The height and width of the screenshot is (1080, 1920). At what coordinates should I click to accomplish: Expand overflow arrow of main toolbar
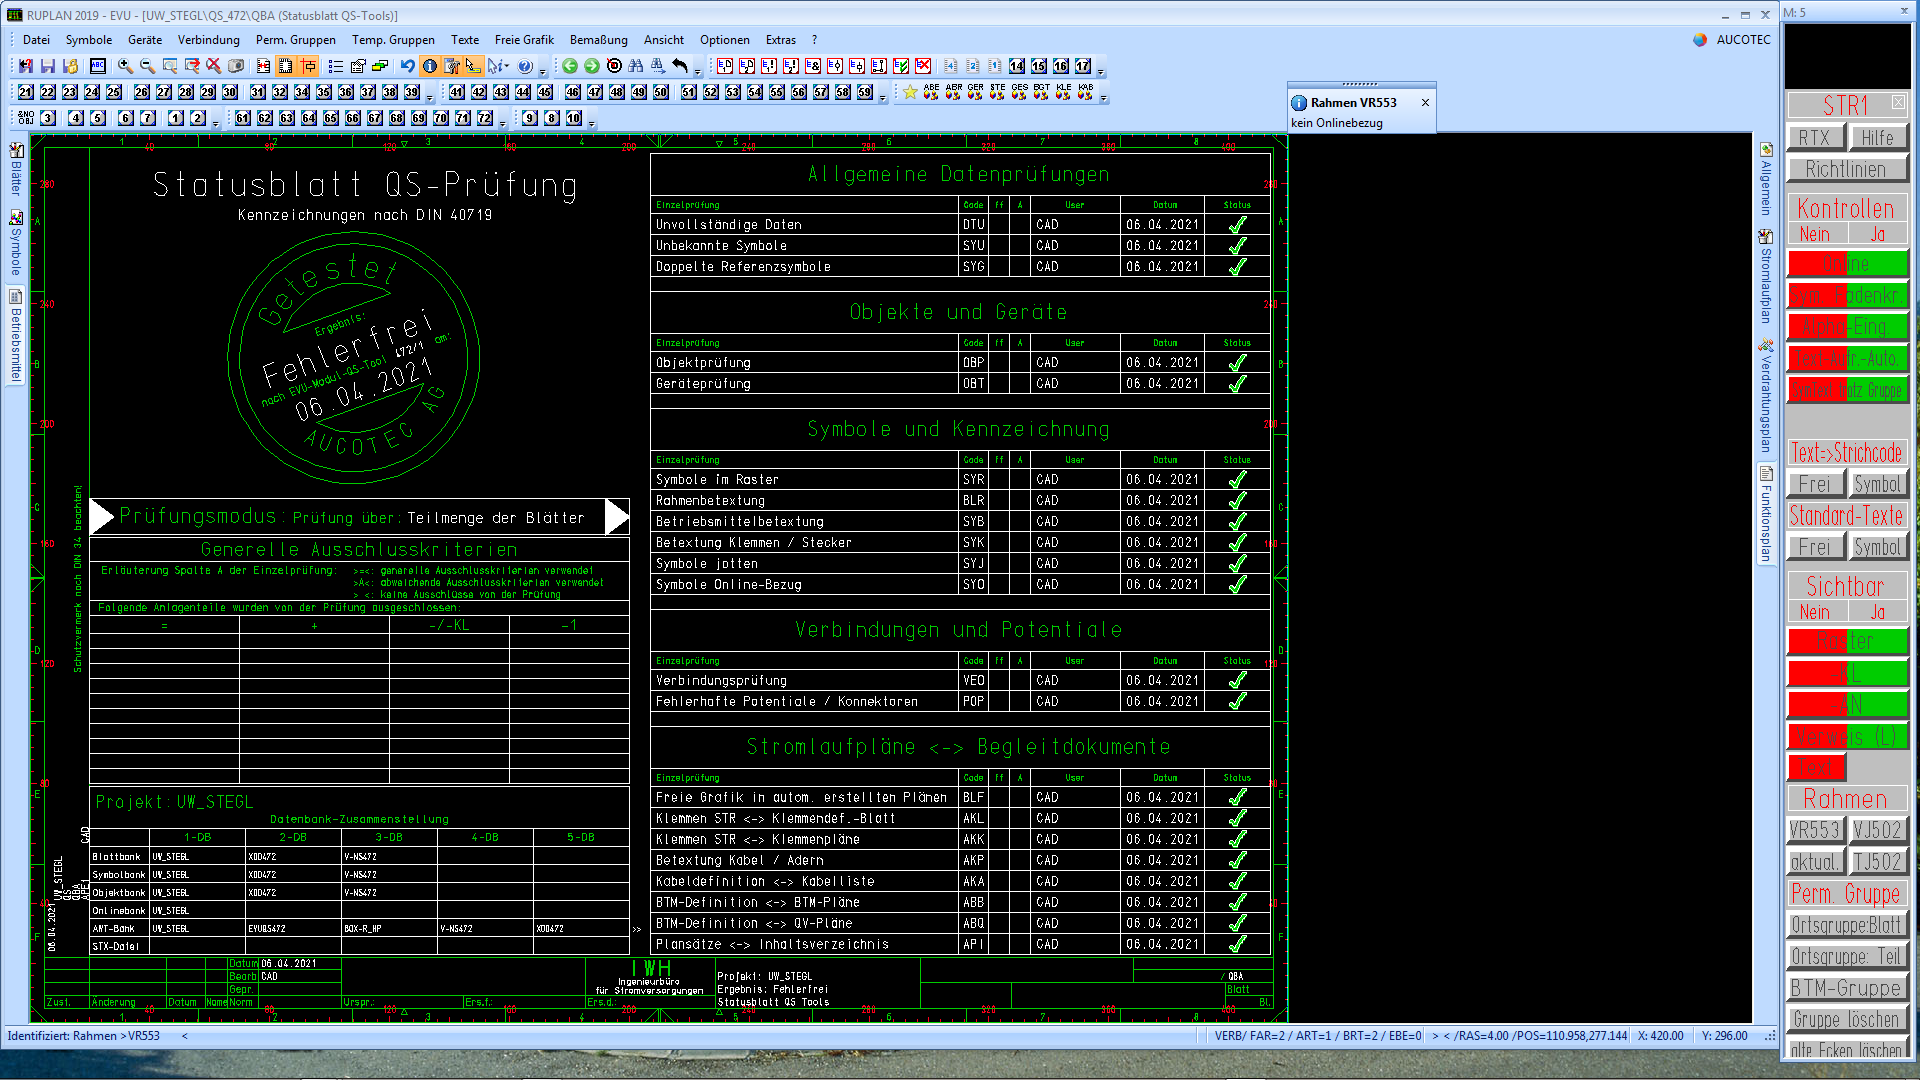(x=543, y=71)
